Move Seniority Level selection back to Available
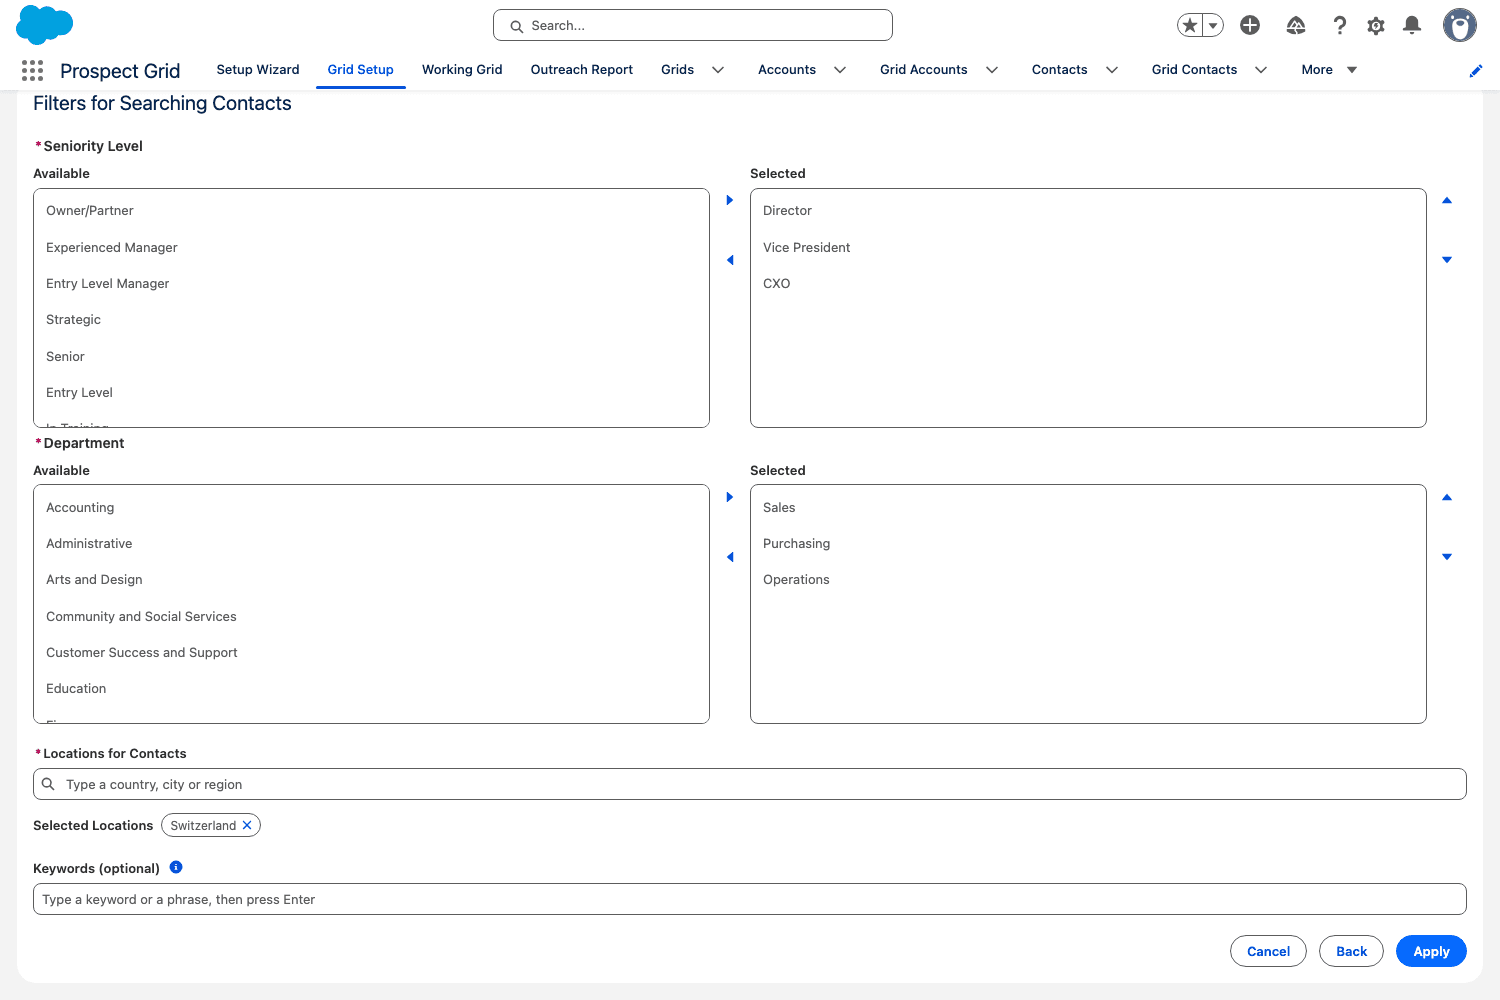Viewport: 1500px width, 1000px height. pyautogui.click(x=730, y=260)
